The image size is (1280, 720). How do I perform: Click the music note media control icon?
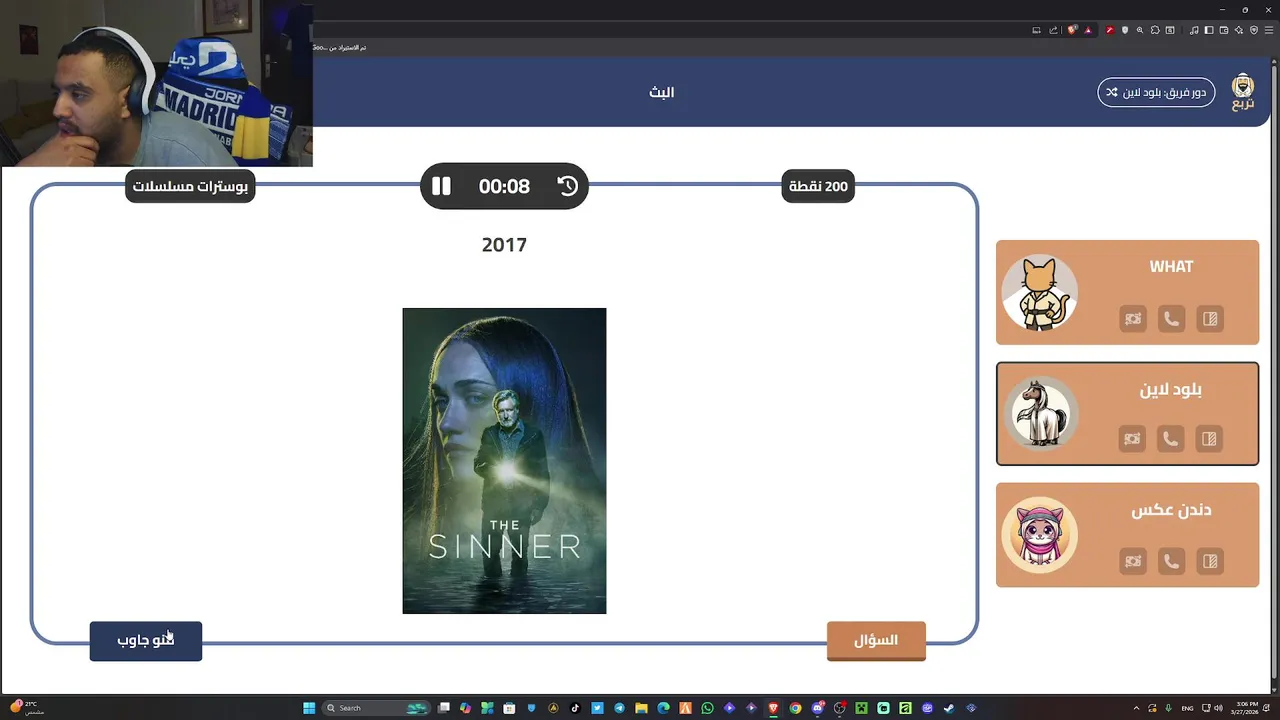pos(1194,30)
